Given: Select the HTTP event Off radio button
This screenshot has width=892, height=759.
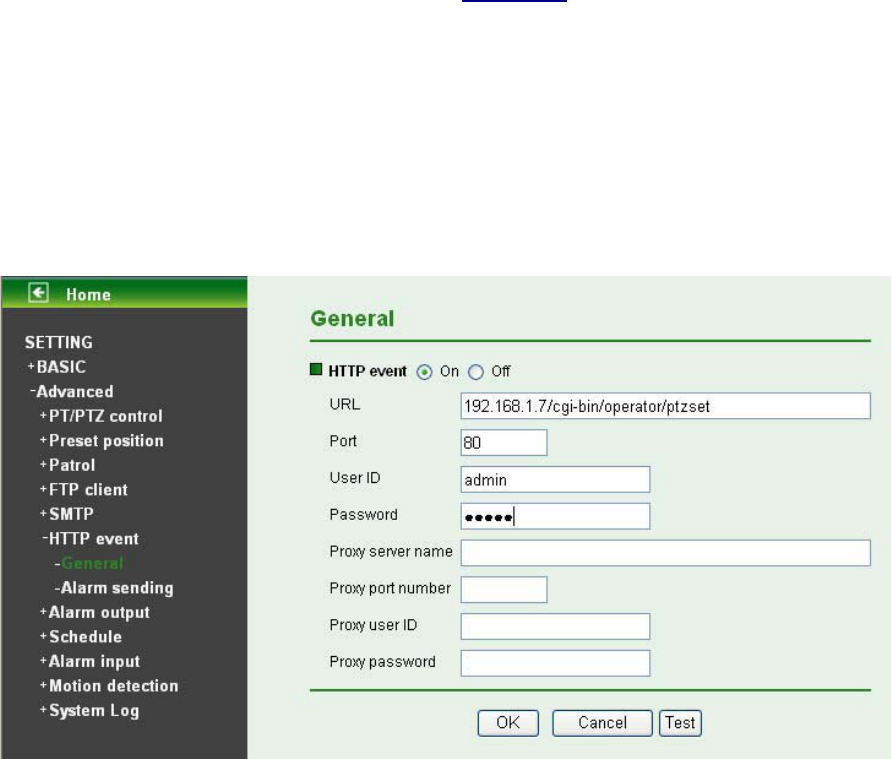Looking at the screenshot, I should pos(476,372).
